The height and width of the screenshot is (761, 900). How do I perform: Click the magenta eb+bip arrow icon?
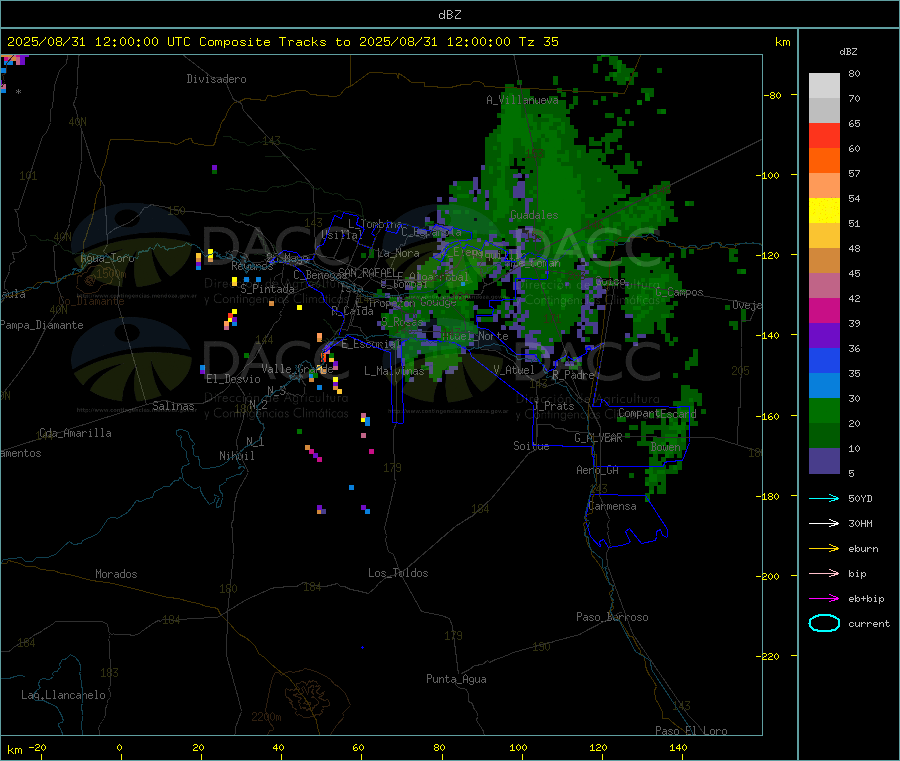824,598
